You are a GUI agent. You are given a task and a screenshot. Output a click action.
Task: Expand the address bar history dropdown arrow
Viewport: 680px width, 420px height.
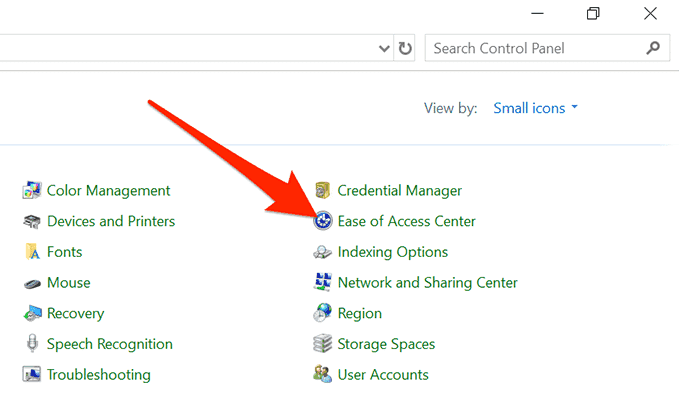[x=385, y=48]
